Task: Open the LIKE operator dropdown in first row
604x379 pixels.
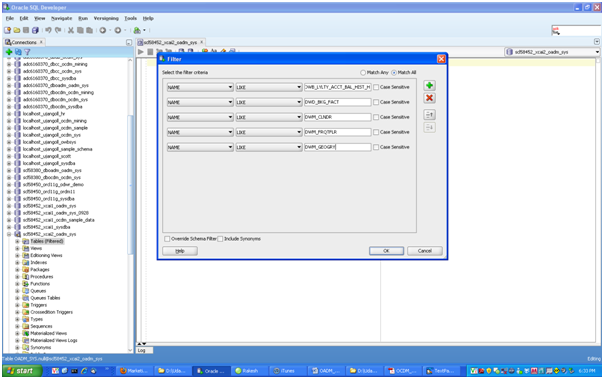Action: 269,87
